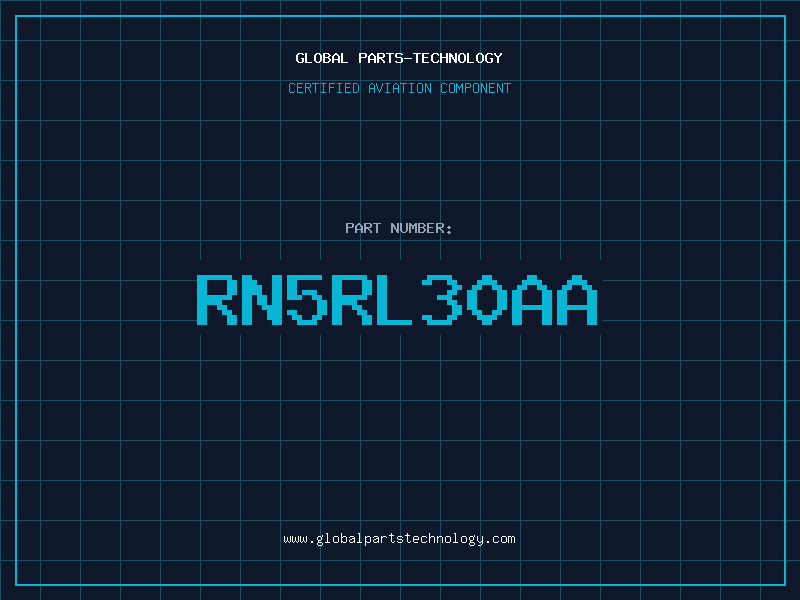Click the first R in the part number
Screen dimensions: 800x600
pyautogui.click(x=217, y=299)
